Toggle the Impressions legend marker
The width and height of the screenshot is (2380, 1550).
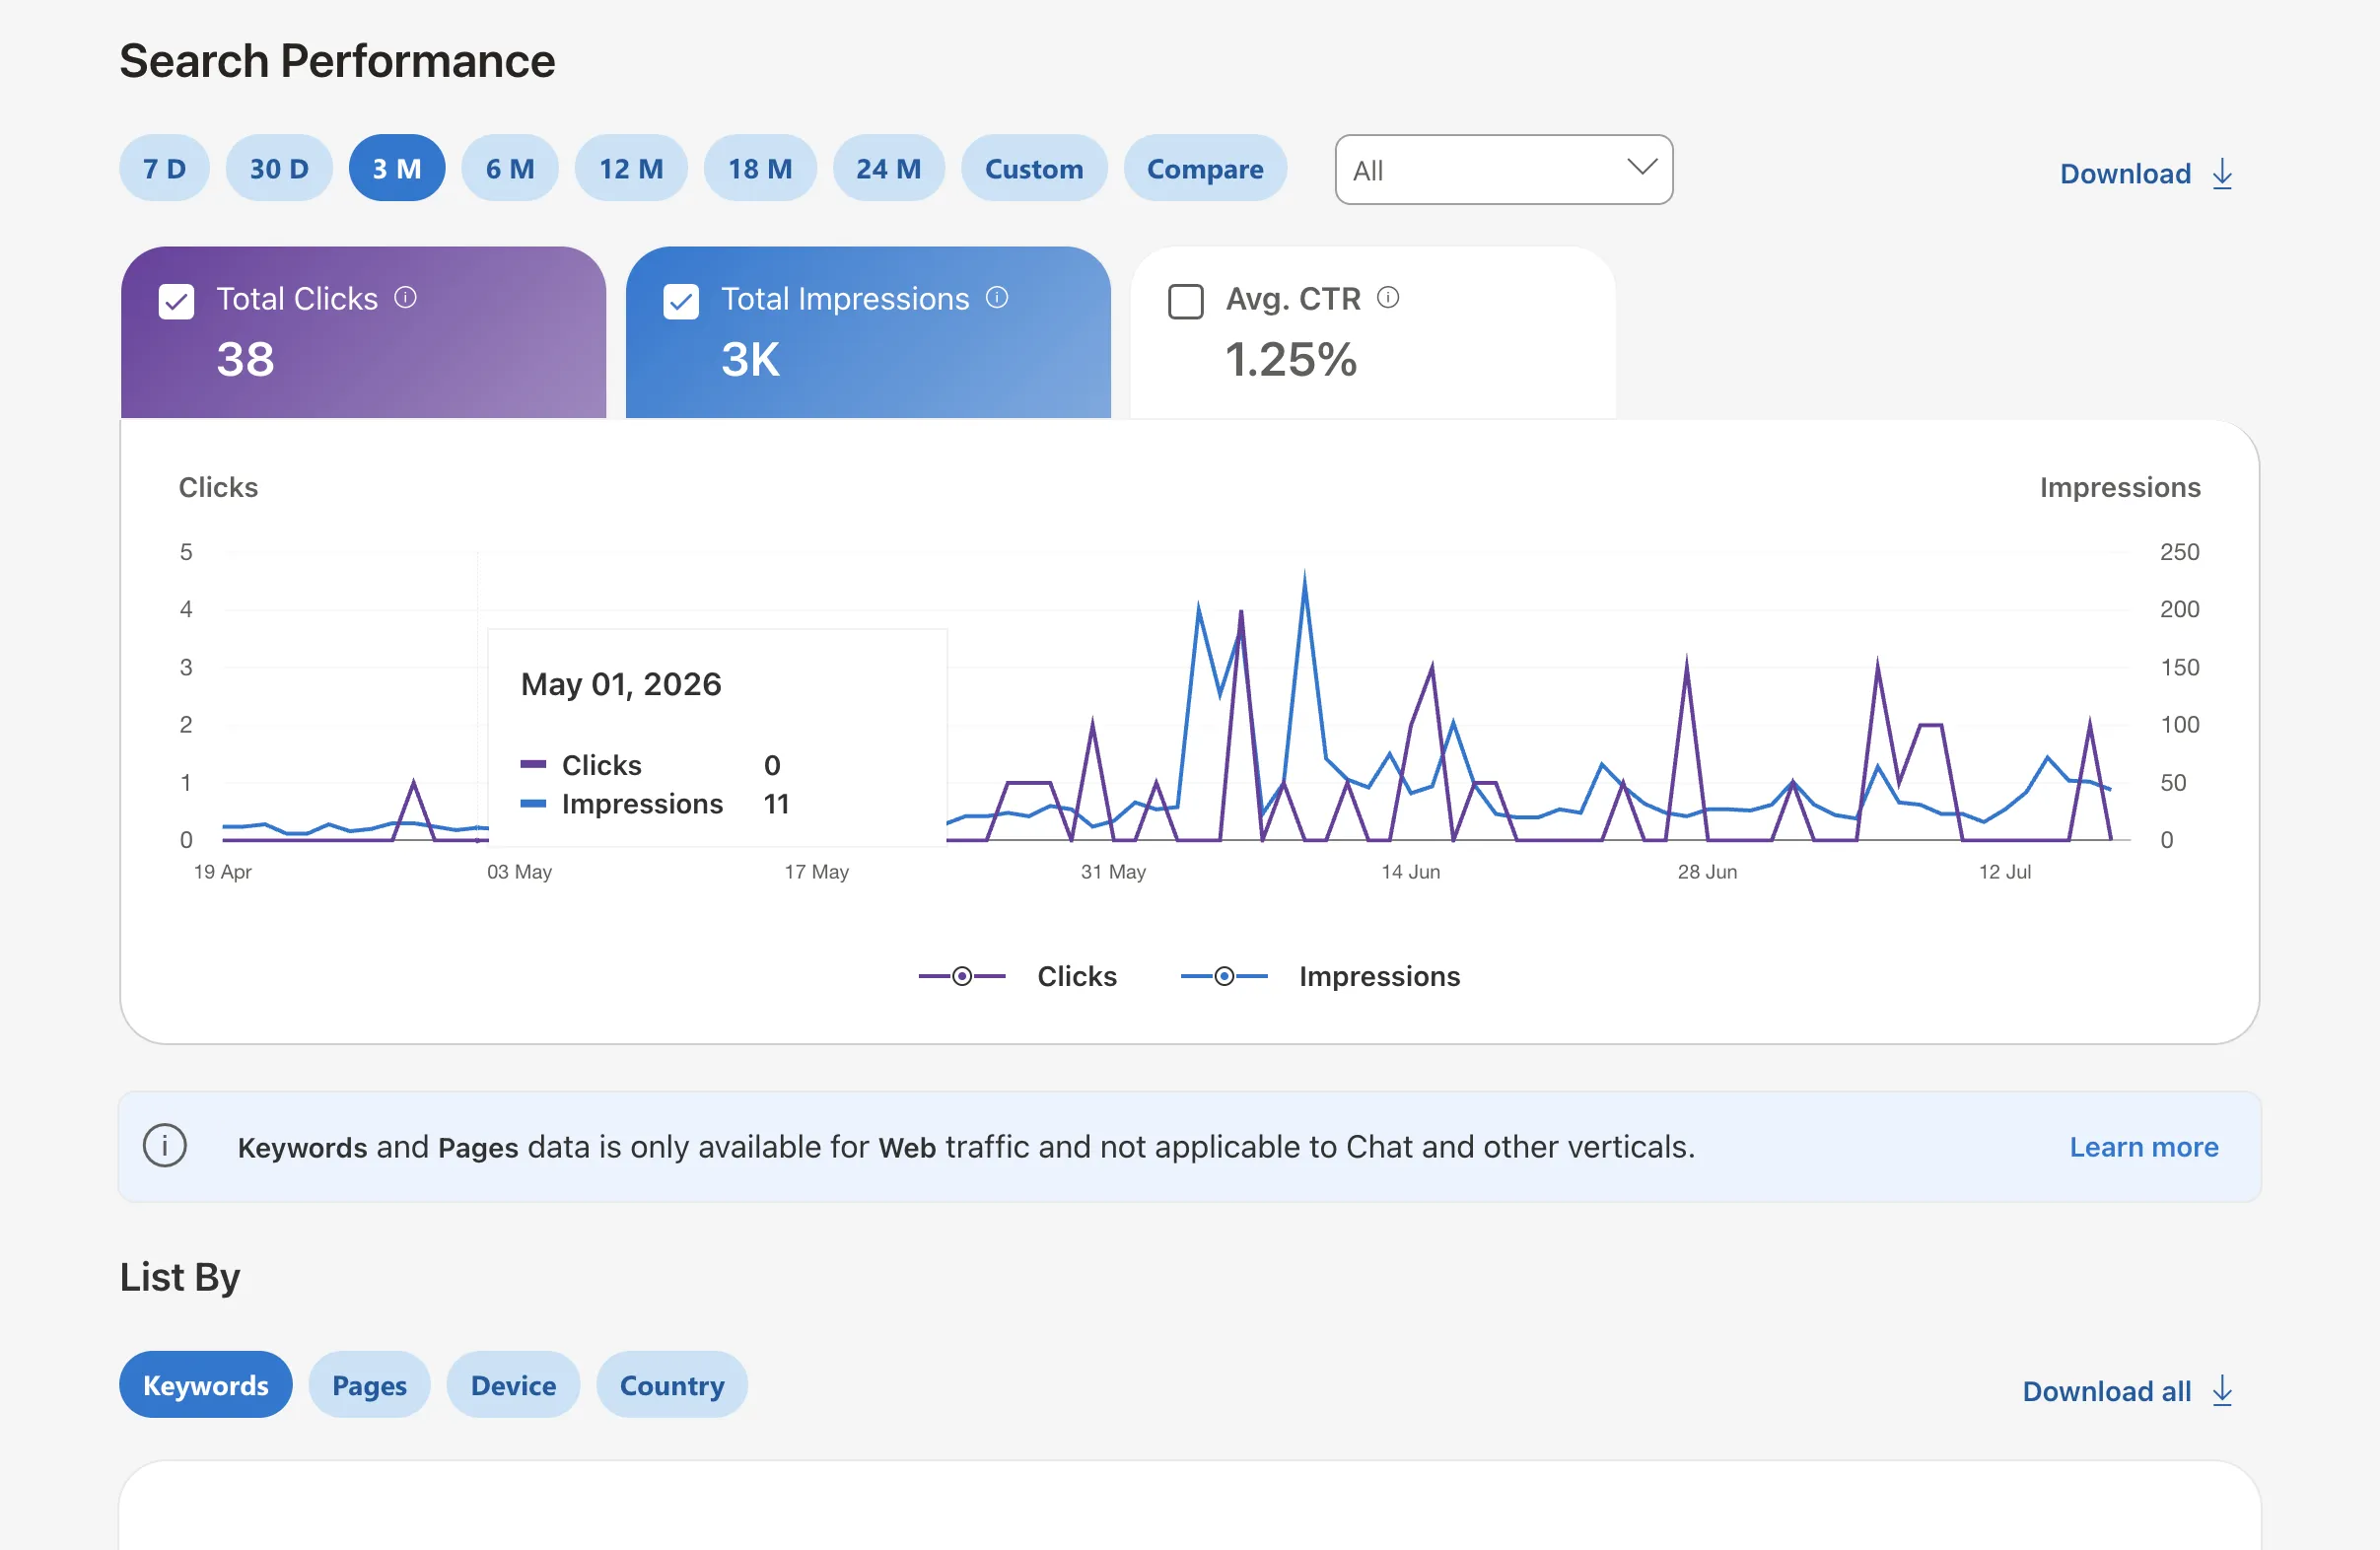1224,976
